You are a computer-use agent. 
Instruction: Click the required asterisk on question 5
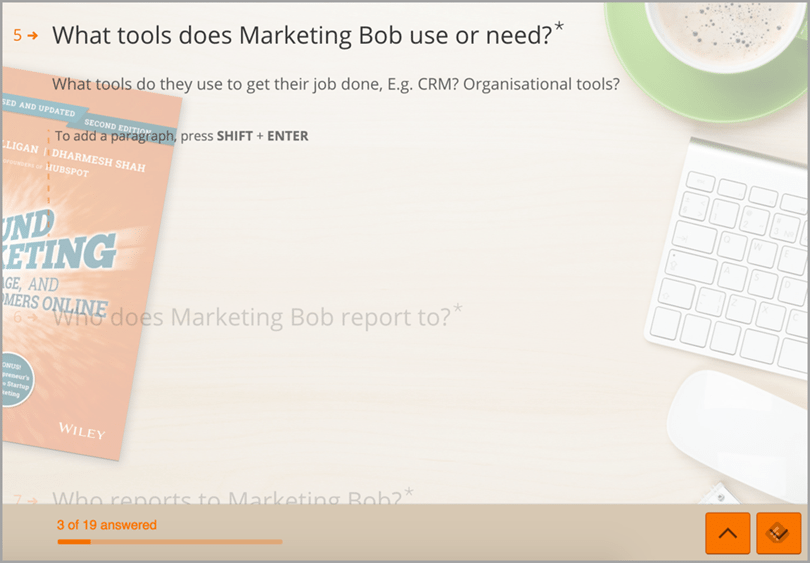558,28
